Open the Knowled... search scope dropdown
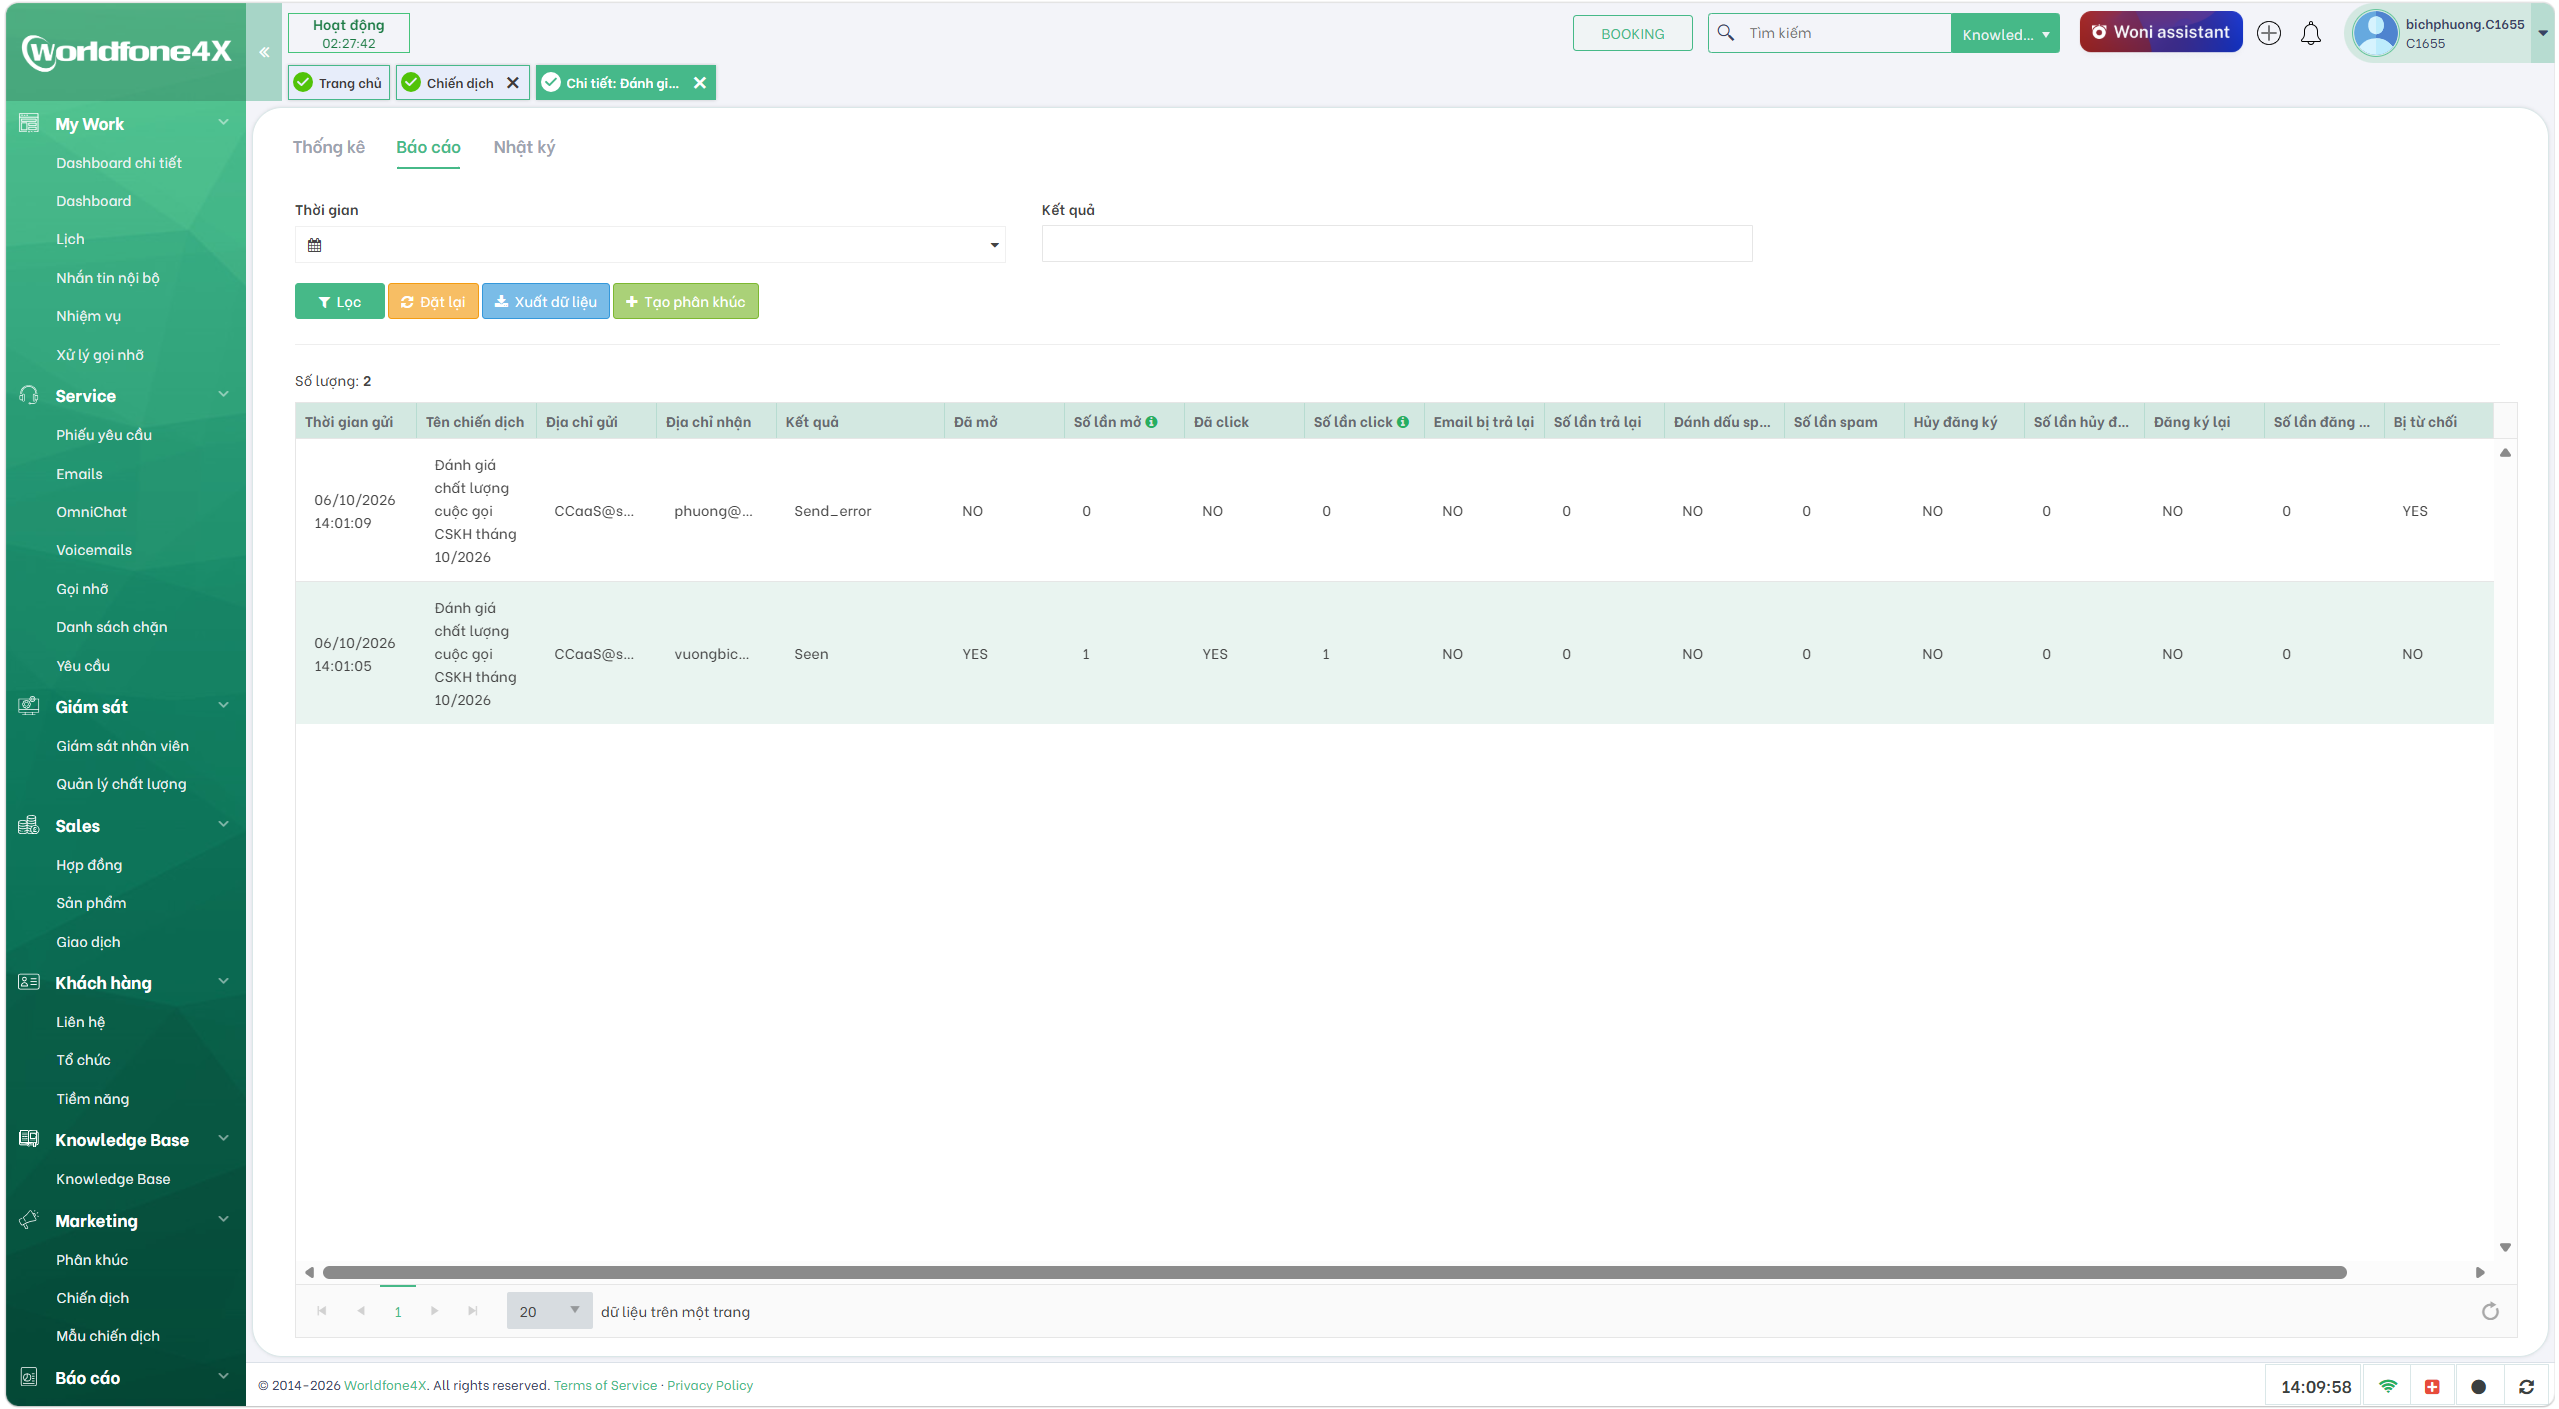 [x=2004, y=34]
